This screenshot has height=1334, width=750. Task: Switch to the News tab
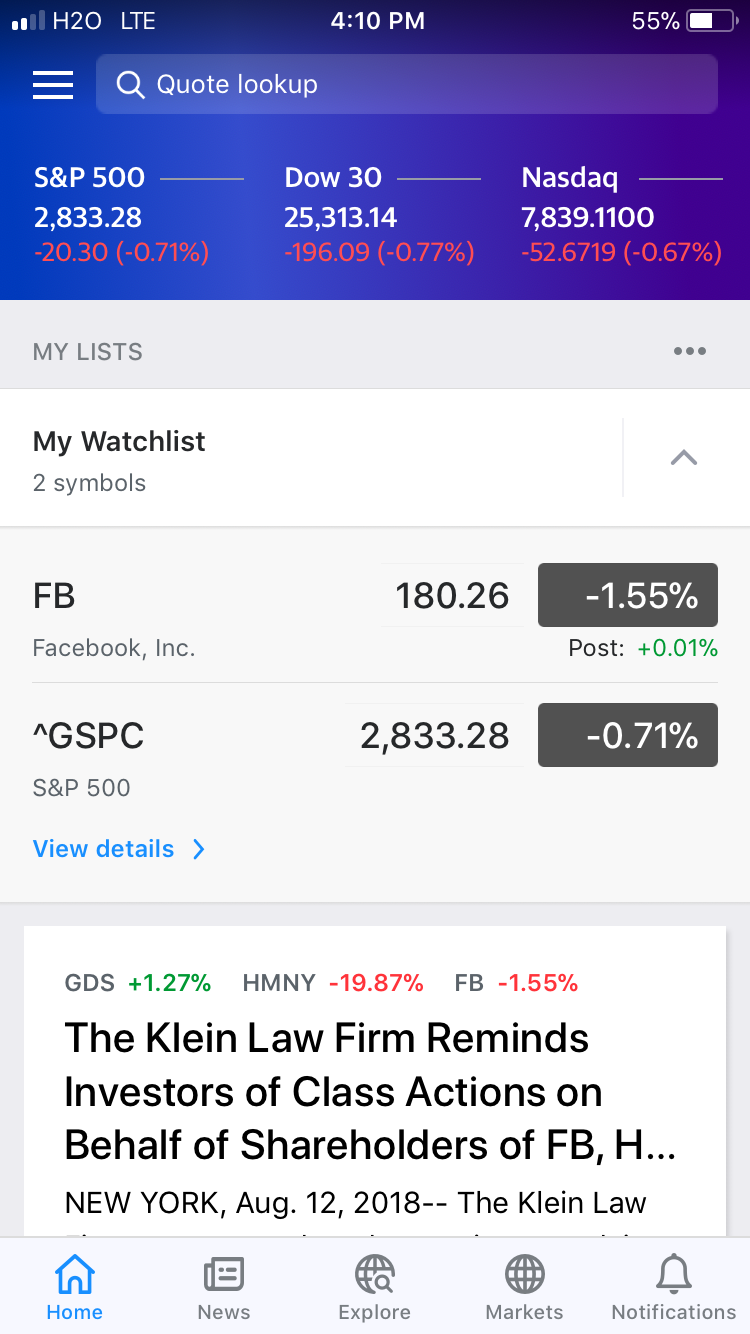(x=224, y=1288)
